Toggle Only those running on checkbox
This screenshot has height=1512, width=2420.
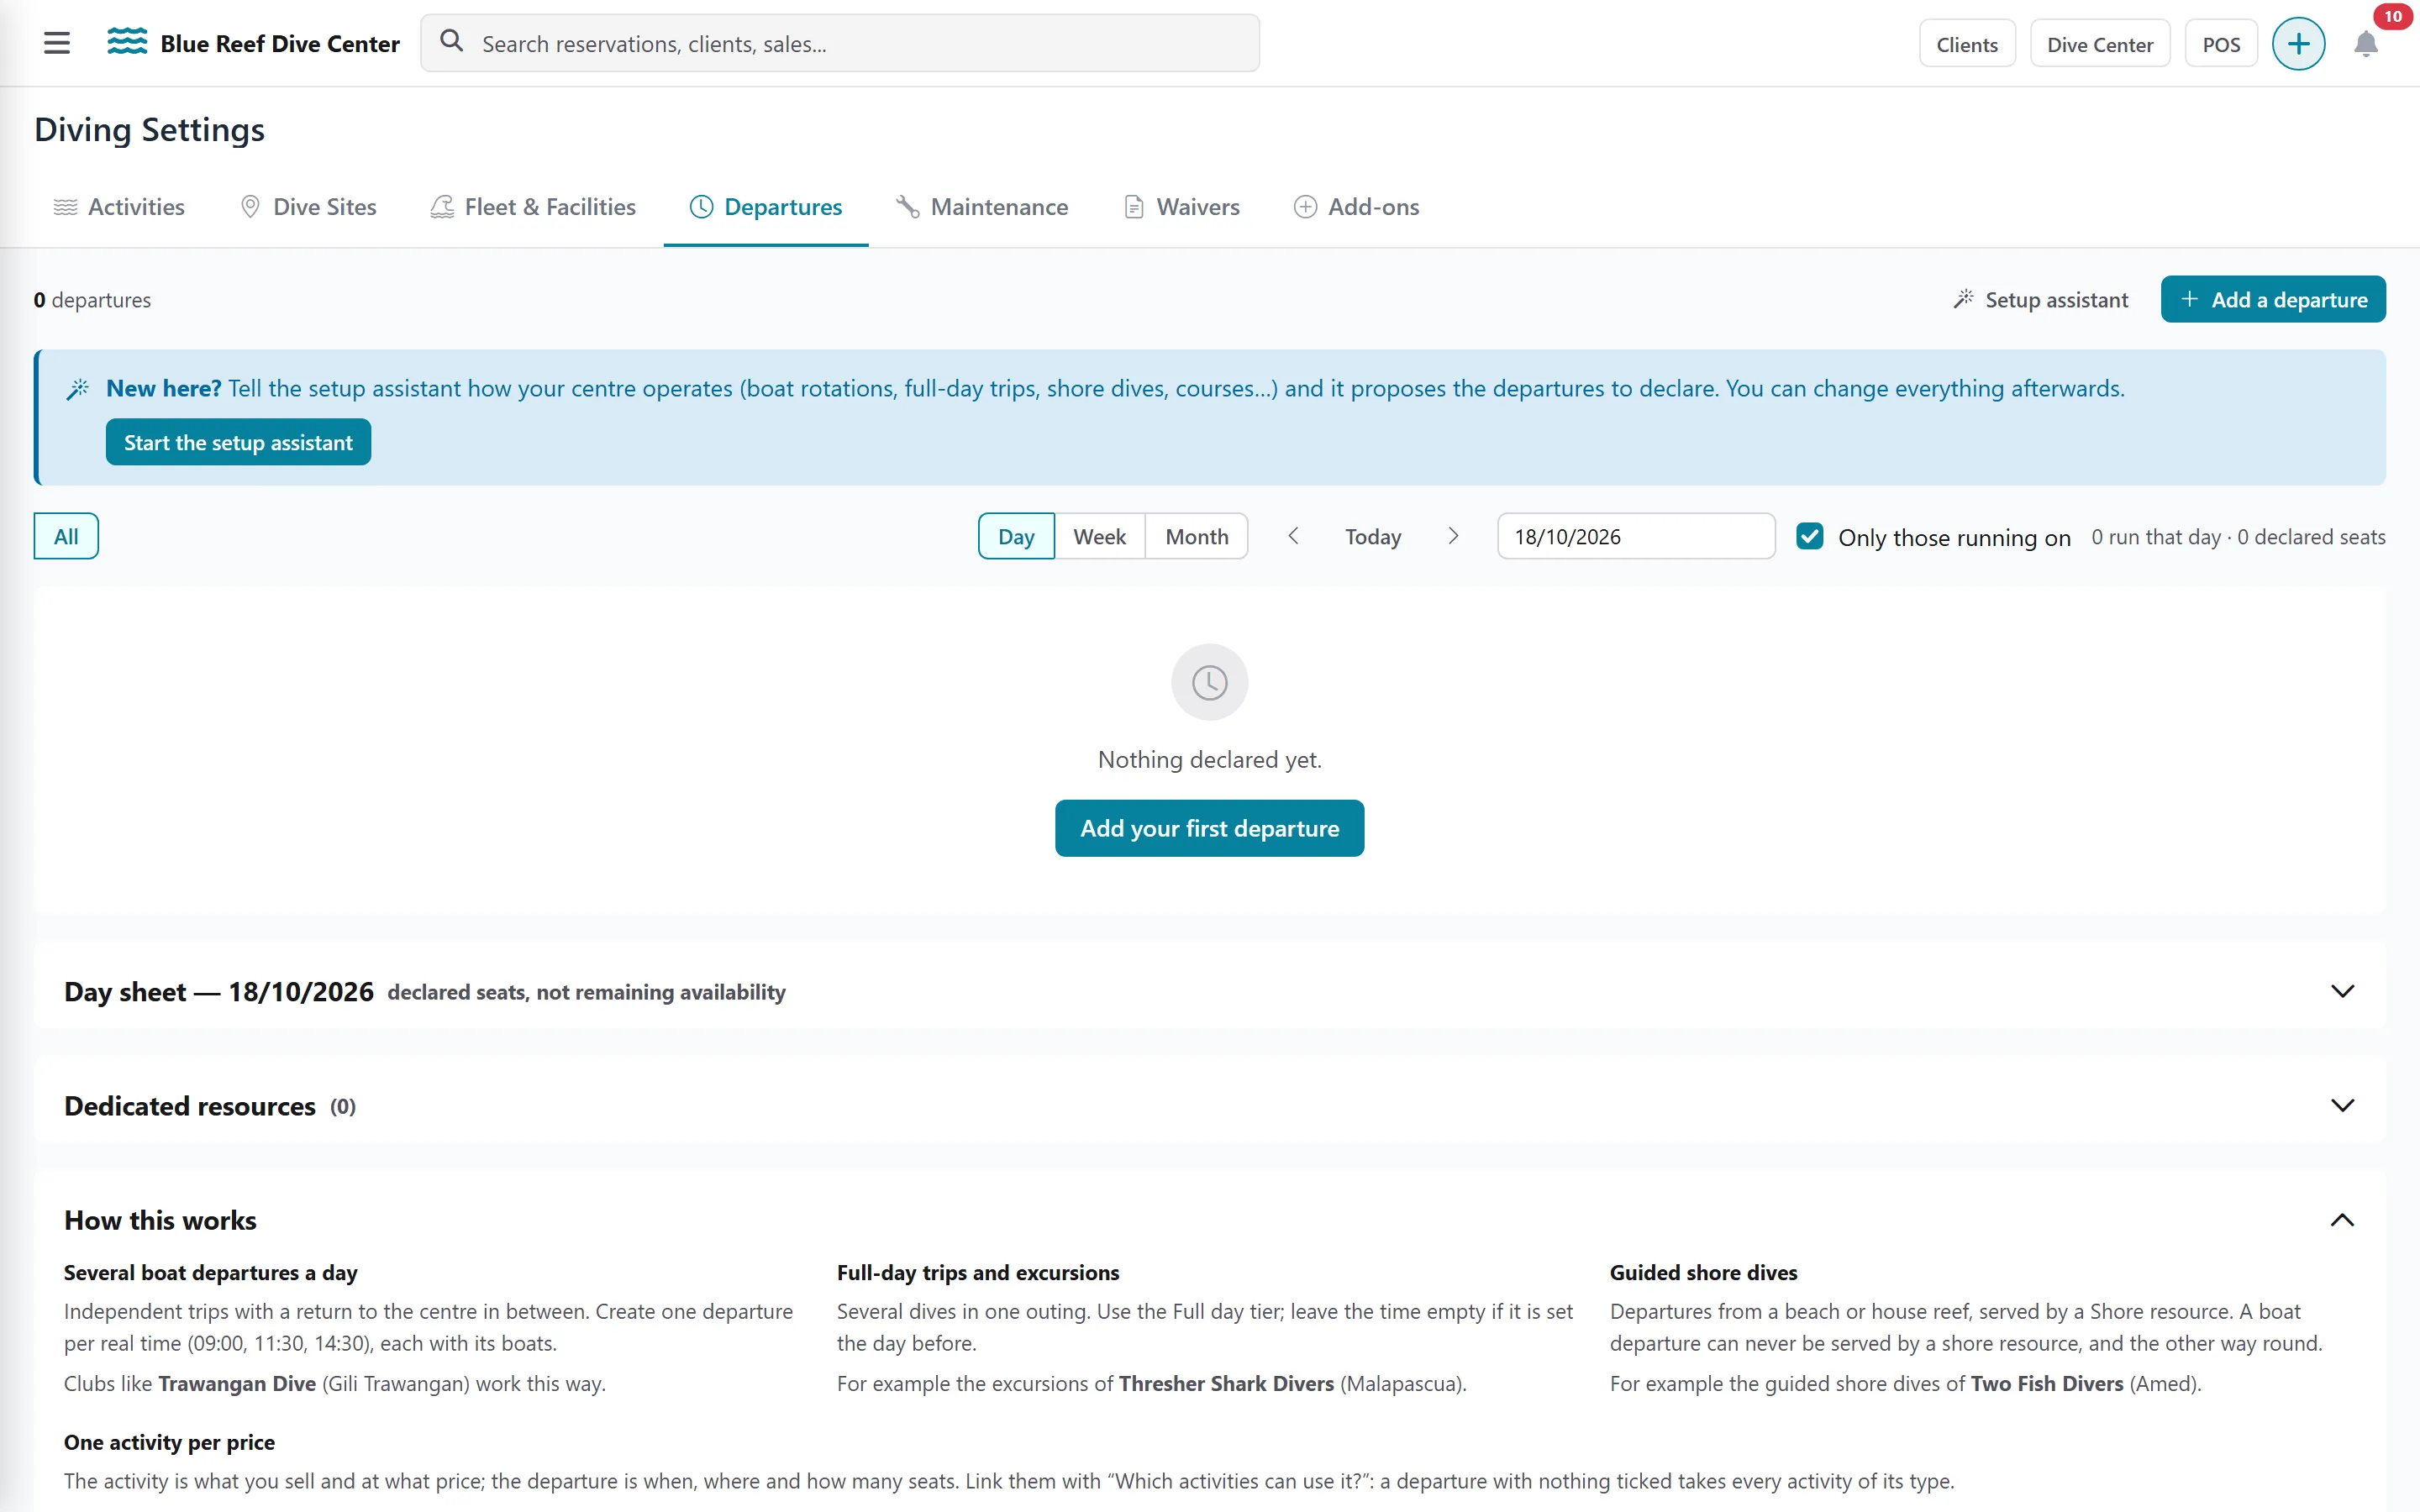(1809, 536)
